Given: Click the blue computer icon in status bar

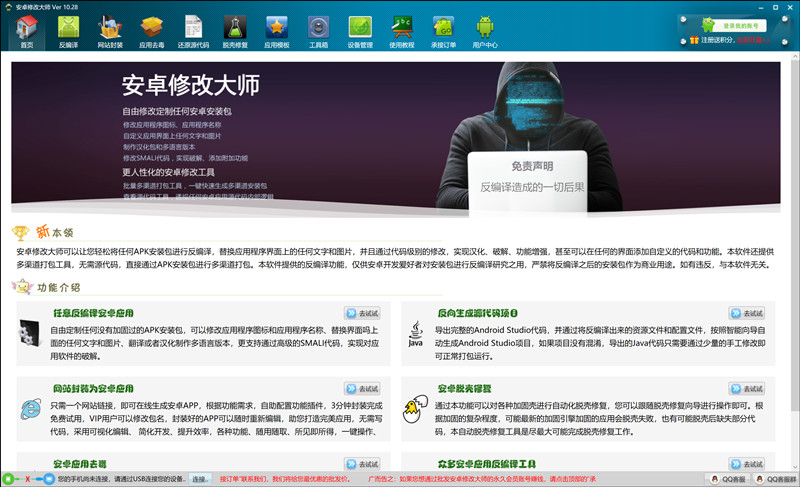Looking at the screenshot, I should pos(48,479).
